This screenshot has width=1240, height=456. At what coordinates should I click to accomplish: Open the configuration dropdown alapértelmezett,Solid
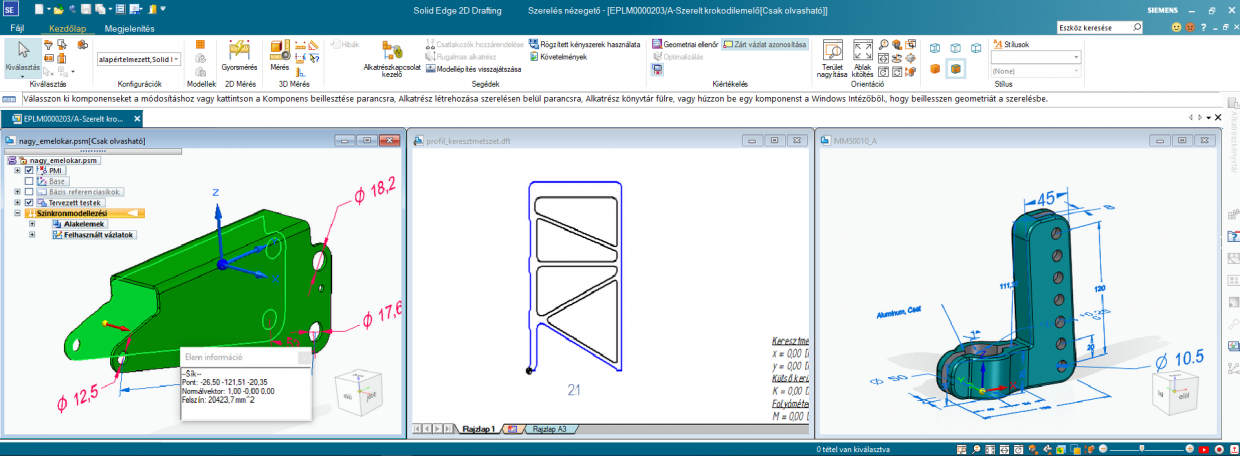(139, 60)
